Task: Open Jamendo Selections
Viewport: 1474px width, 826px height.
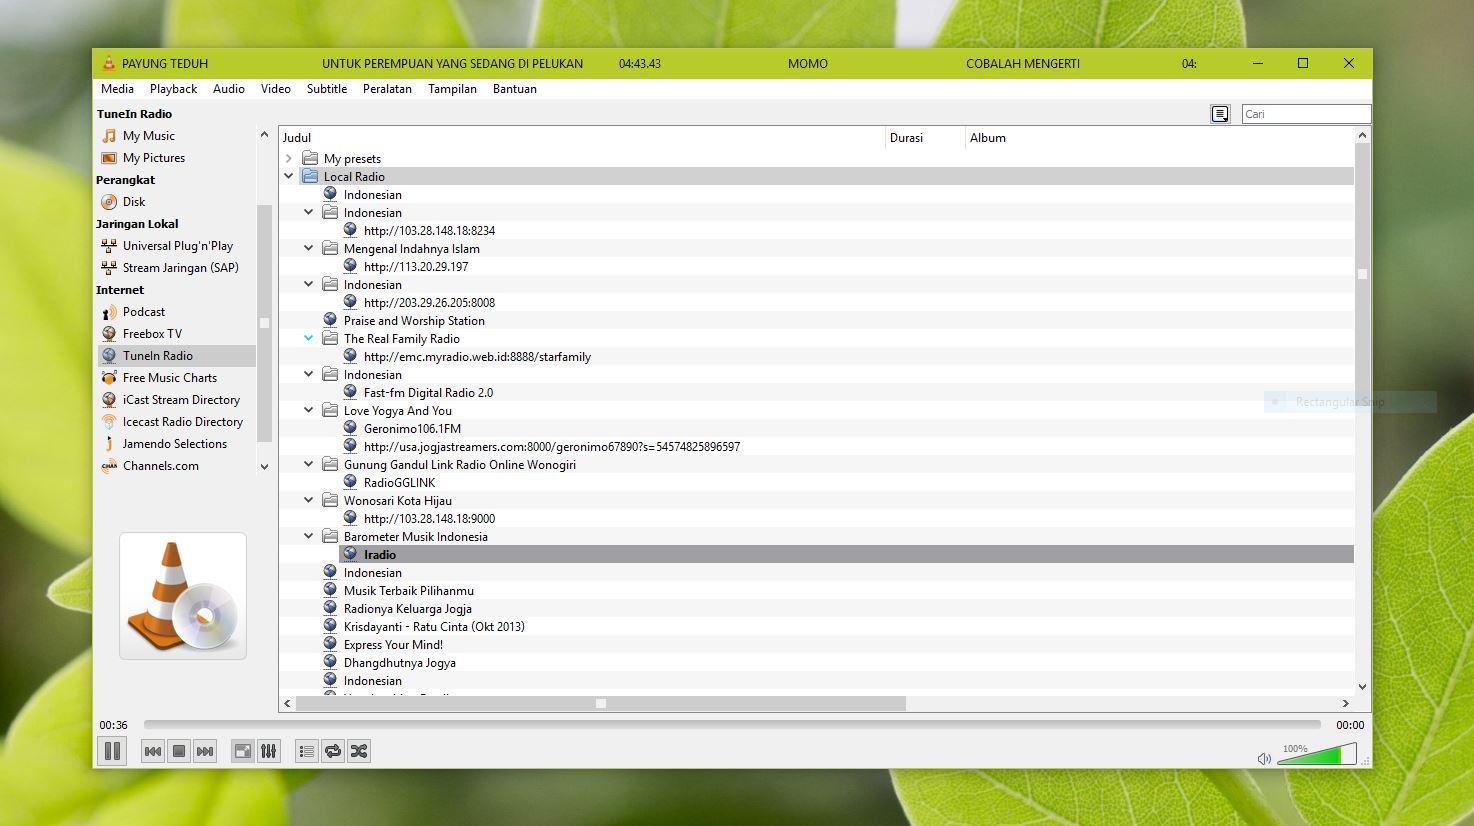Action: coord(177,444)
